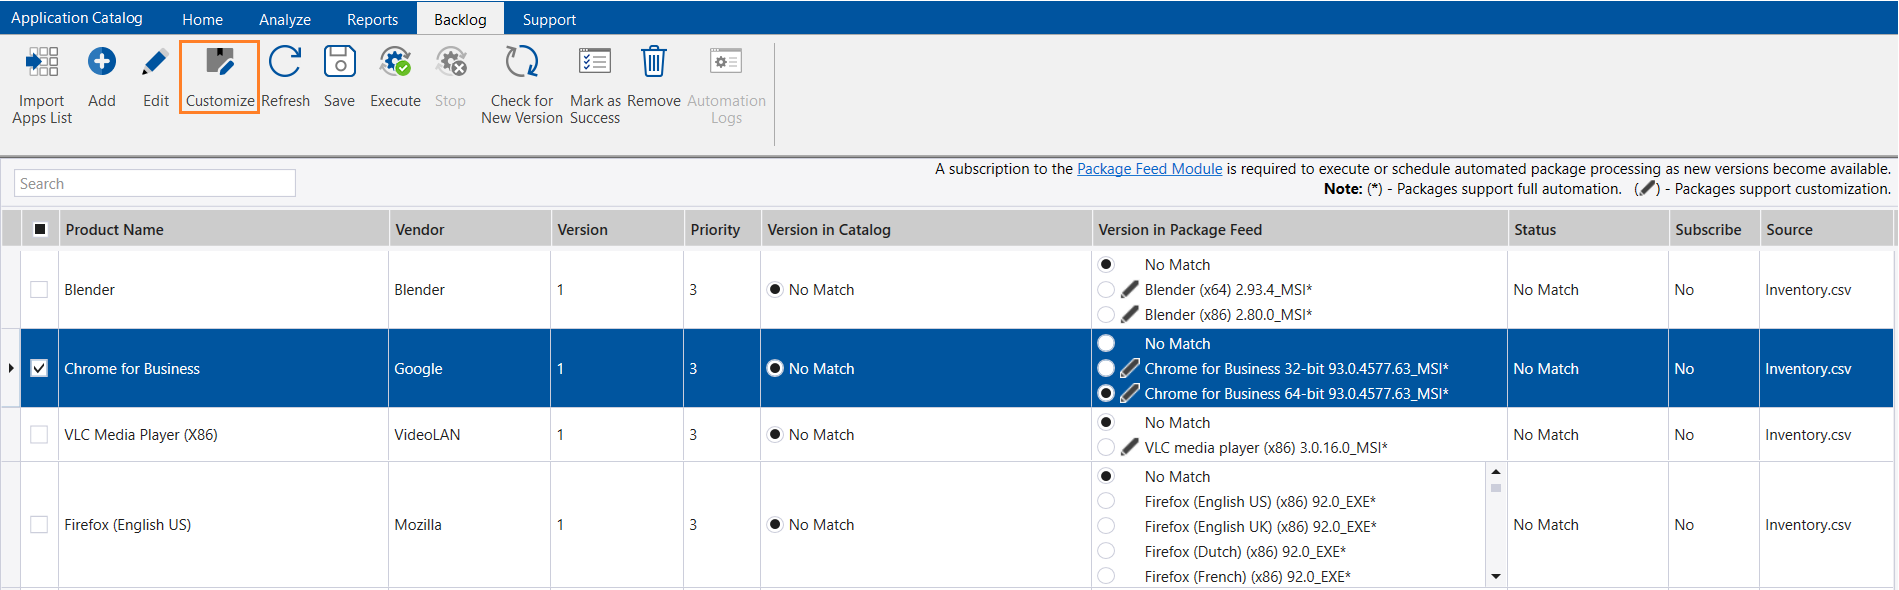Select Firefox (French) (x86) 92.0_EXE radio

tap(1106, 576)
